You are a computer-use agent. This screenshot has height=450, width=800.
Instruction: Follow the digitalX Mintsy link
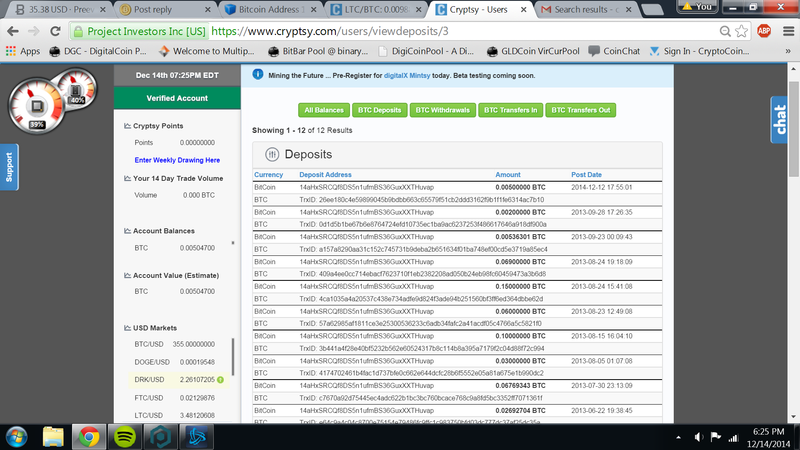tap(407, 76)
